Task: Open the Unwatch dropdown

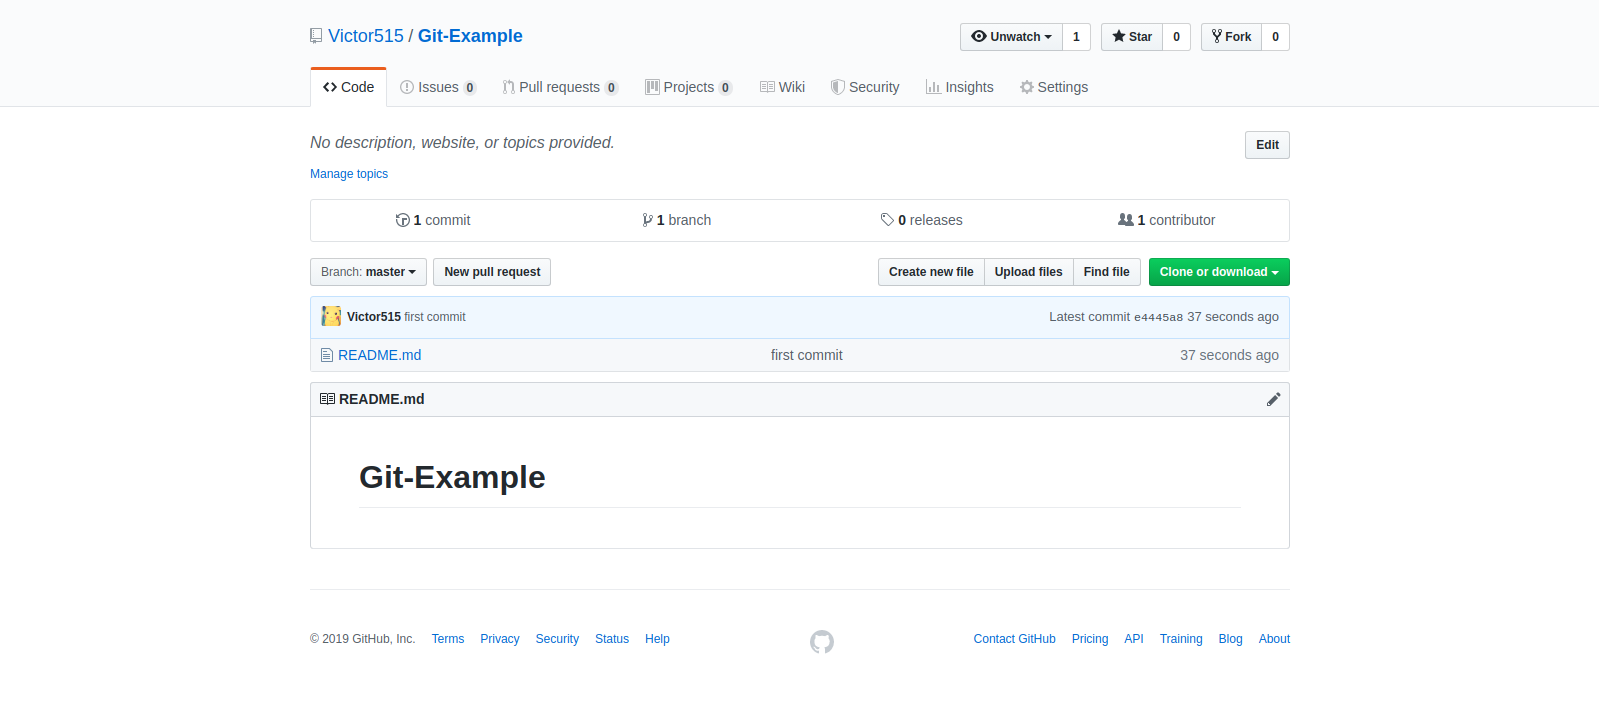Action: coord(1011,37)
